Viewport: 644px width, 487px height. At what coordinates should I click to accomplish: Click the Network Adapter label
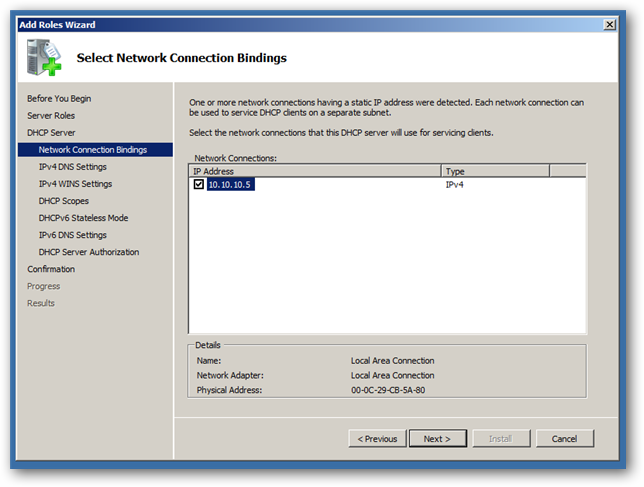(230, 375)
